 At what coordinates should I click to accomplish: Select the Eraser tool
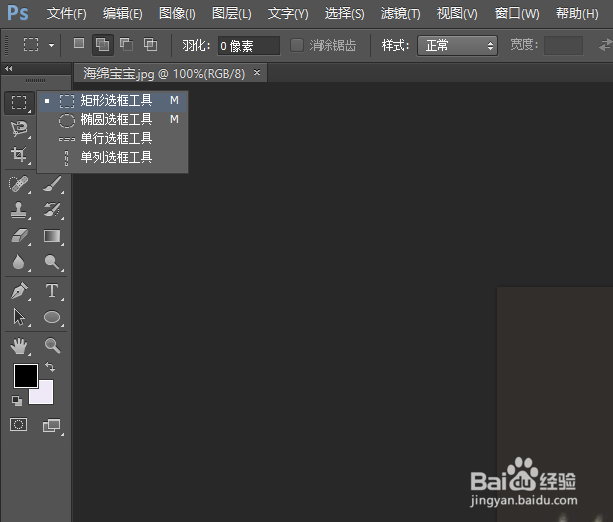click(19, 236)
